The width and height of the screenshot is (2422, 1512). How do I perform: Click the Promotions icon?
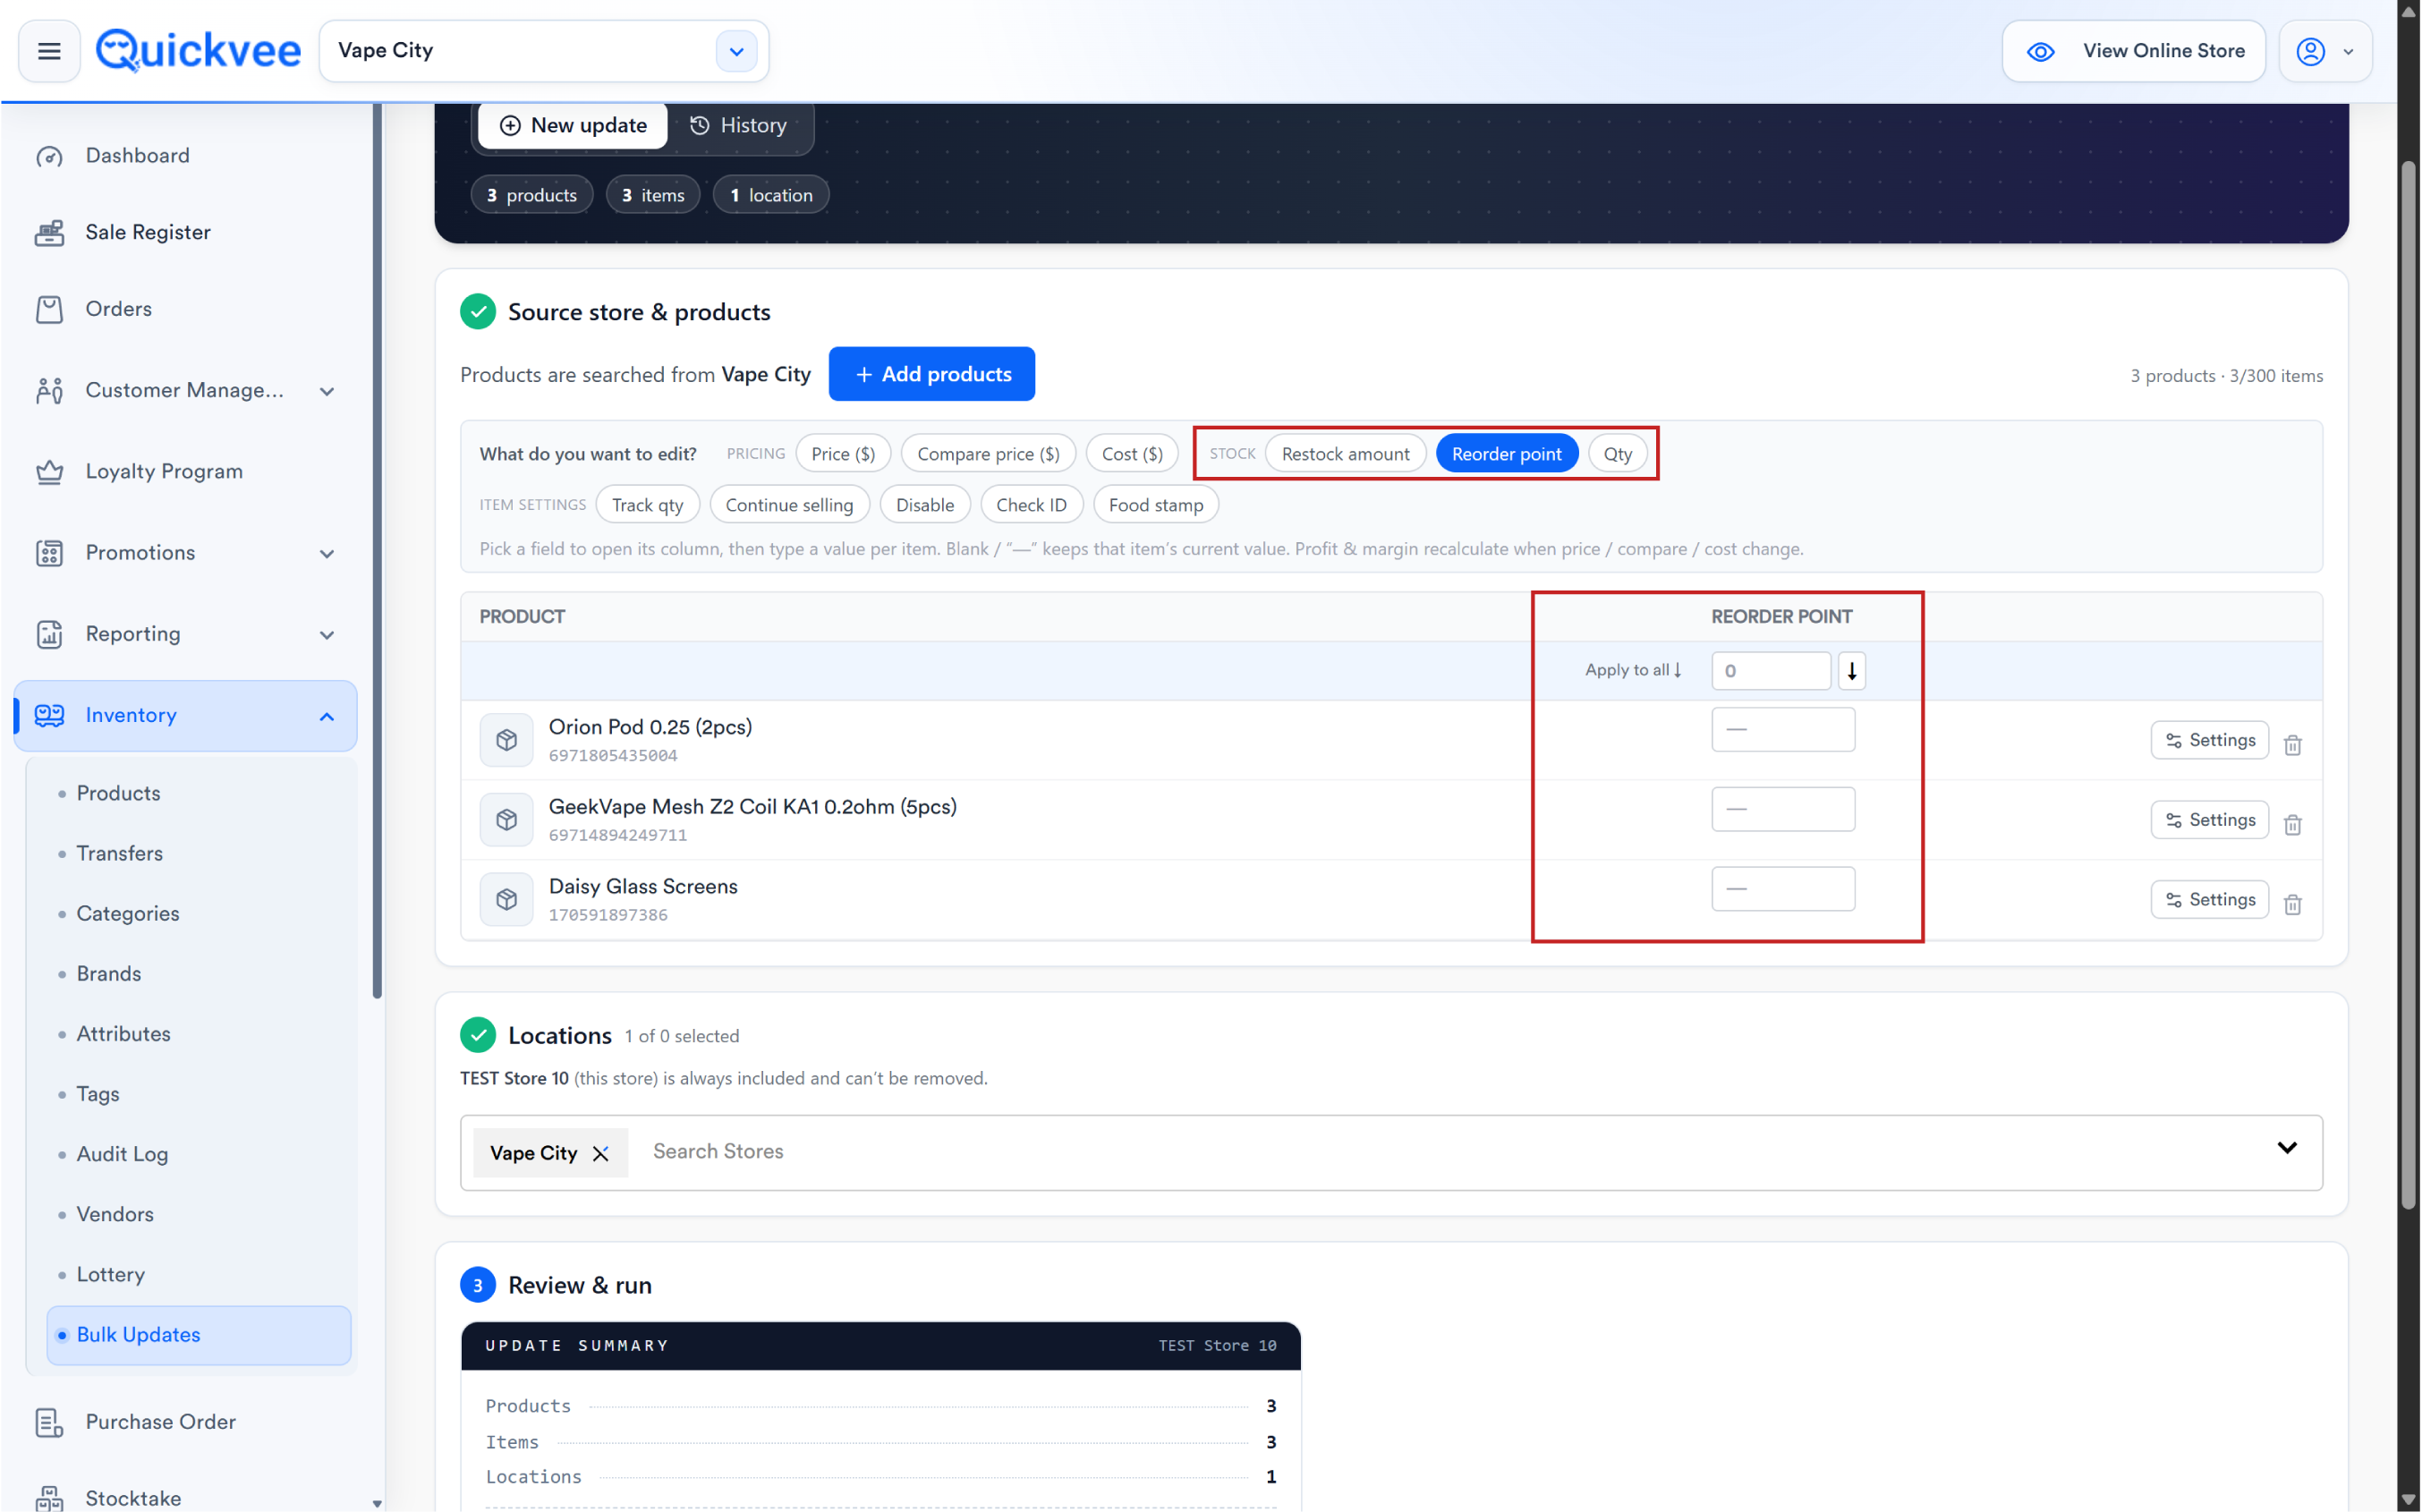click(49, 553)
